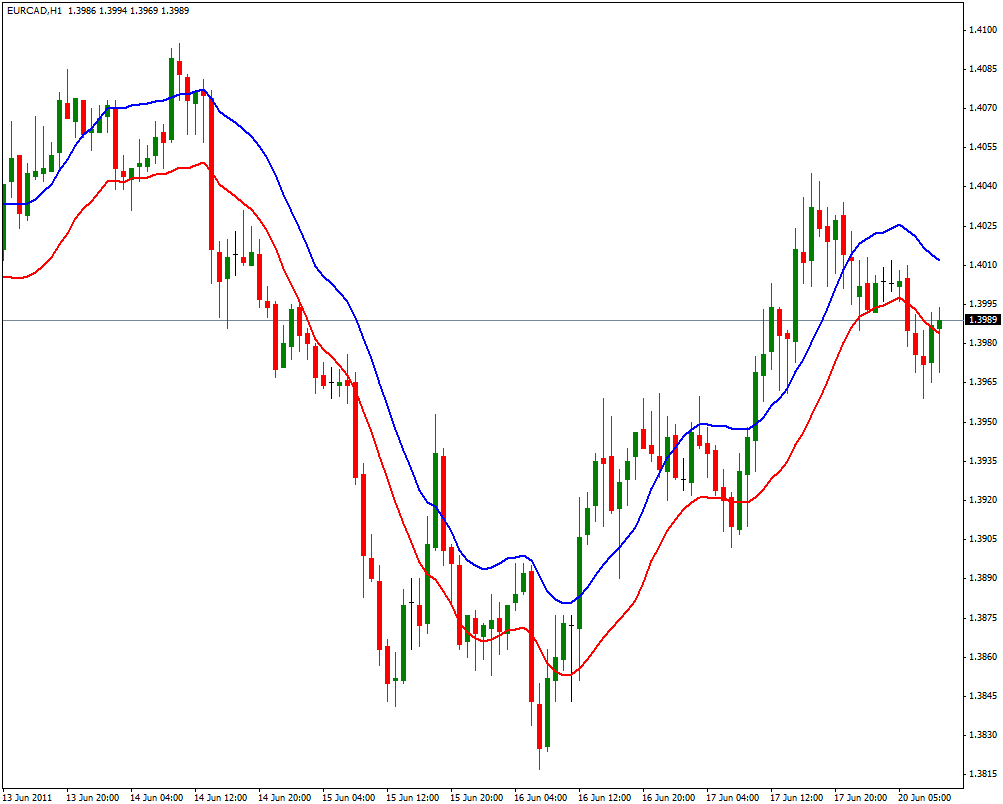
Task: Click the lowest red candle near 1.3830
Action: point(539,726)
